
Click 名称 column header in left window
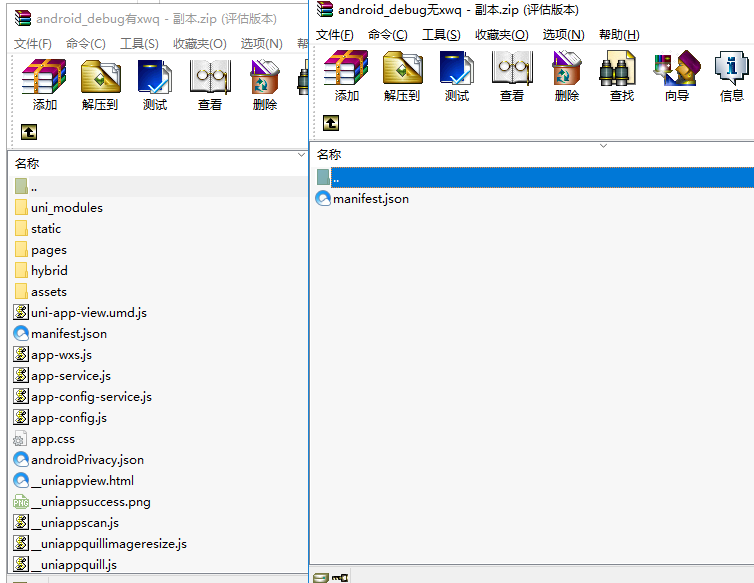(27, 163)
